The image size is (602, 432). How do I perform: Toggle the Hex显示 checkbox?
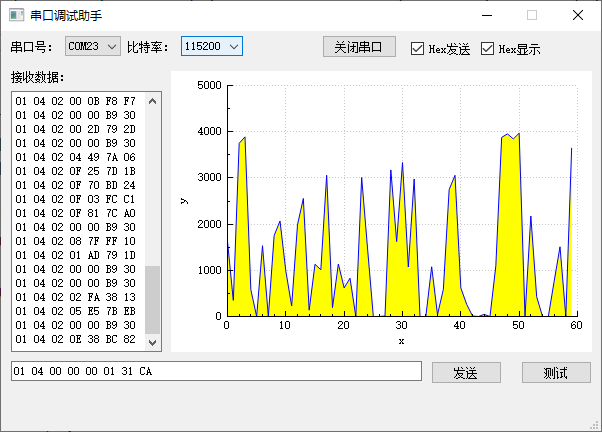point(488,49)
